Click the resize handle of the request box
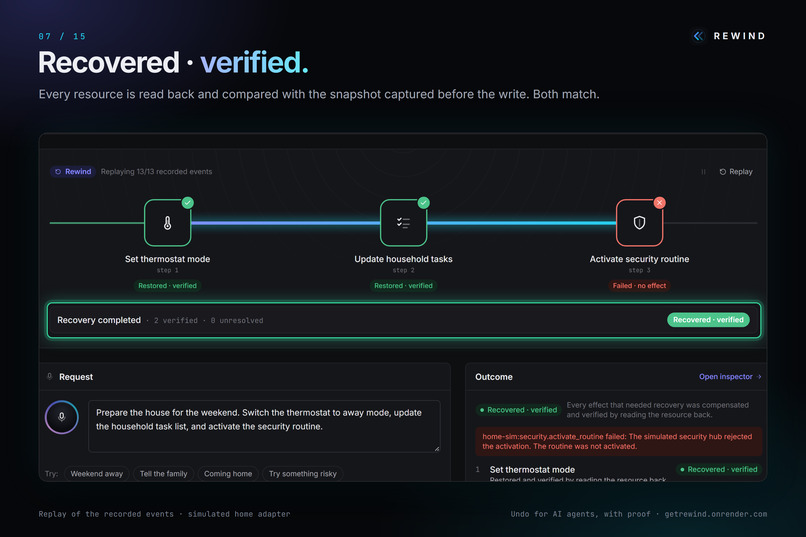 [x=437, y=449]
